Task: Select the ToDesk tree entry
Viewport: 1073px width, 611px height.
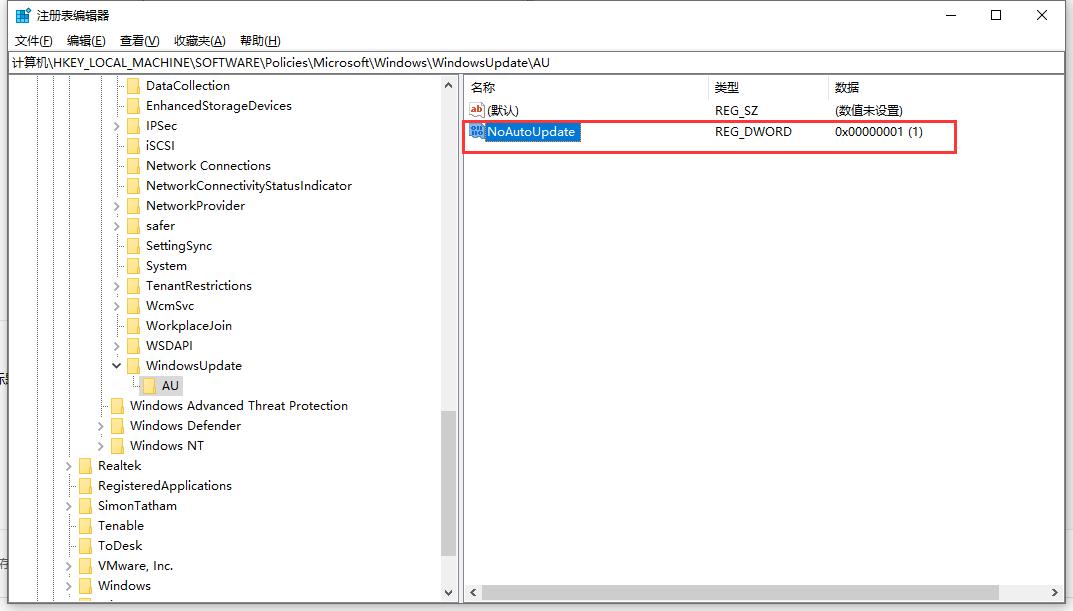Action: (120, 545)
